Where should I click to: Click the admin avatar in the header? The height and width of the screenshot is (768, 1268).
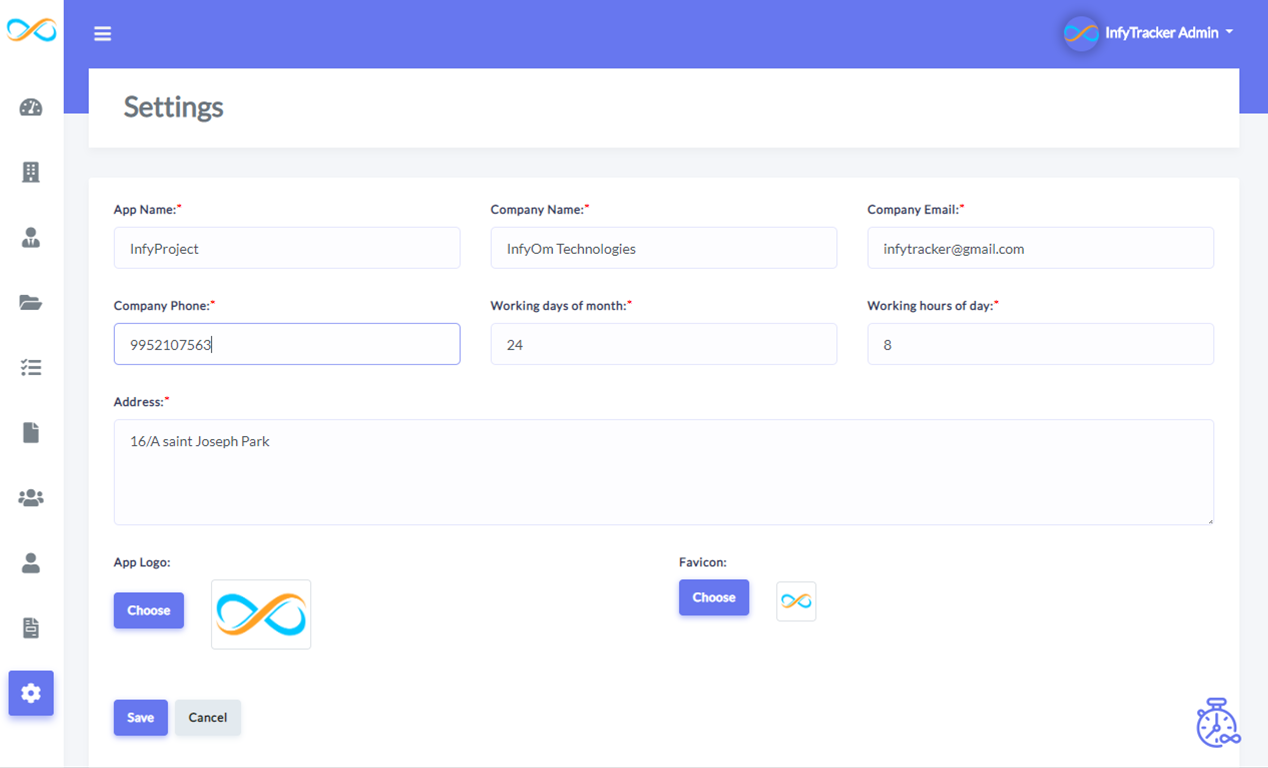[1080, 32]
